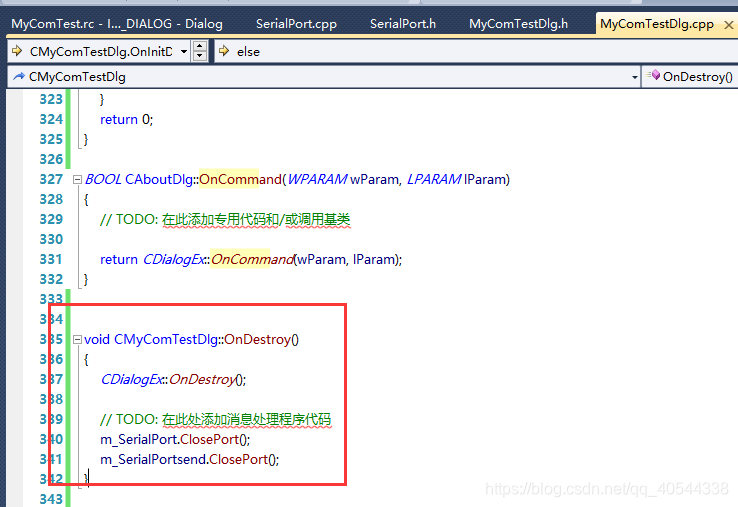The height and width of the screenshot is (507, 738).
Task: Click the down arrow of the navigation stepper
Action: [x=200, y=56]
